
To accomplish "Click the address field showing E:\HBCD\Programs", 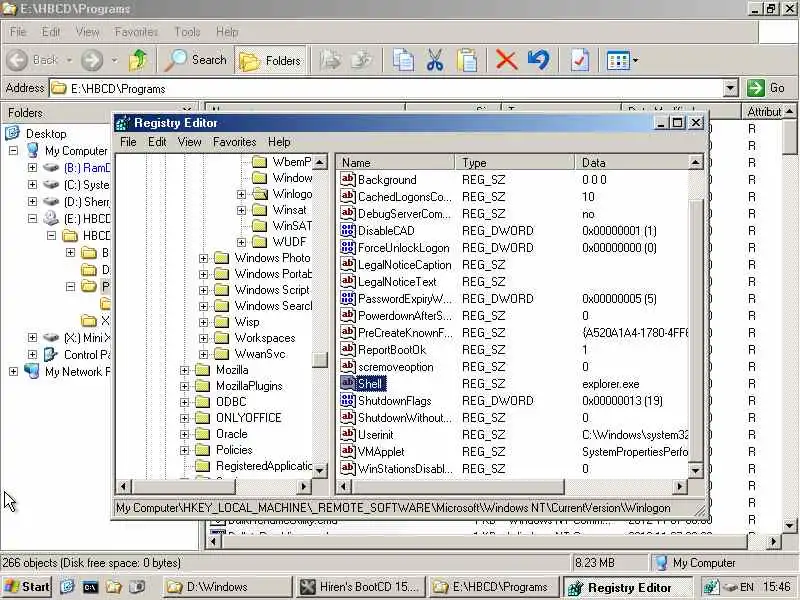I will click(386, 88).
